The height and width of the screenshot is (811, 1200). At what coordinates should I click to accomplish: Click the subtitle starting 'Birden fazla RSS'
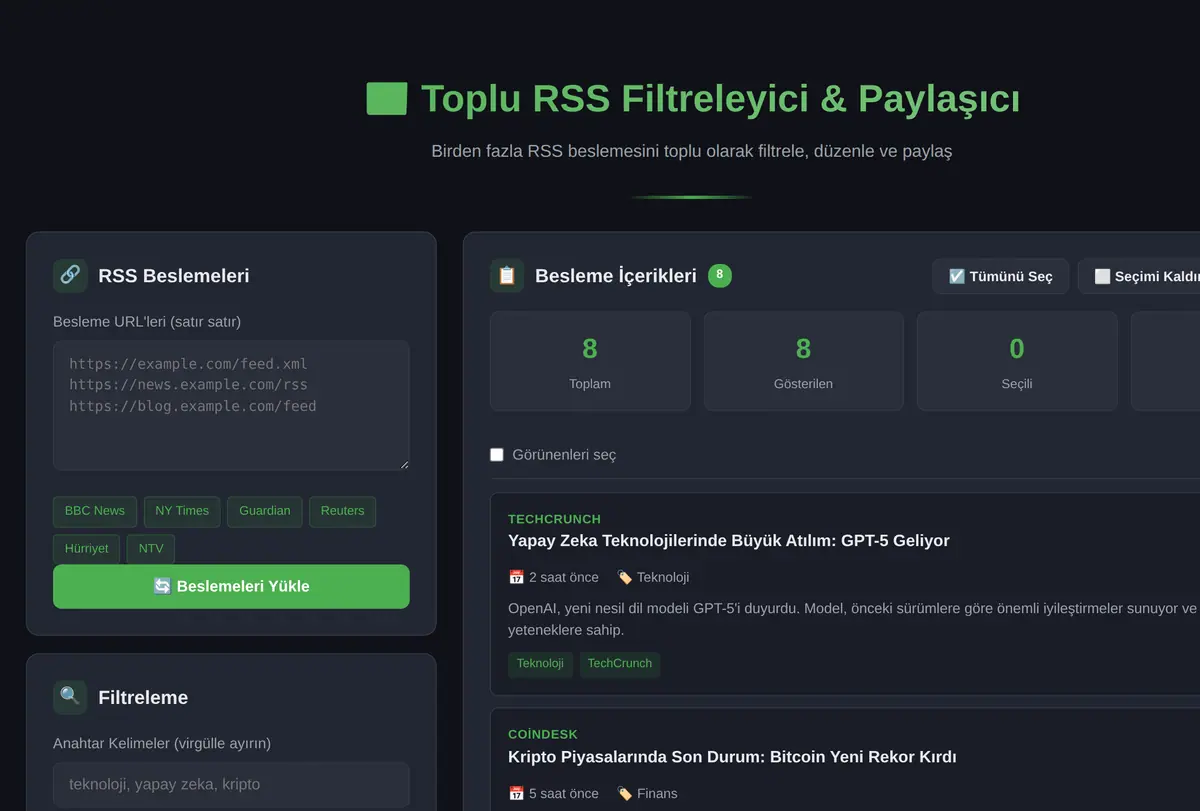(692, 152)
